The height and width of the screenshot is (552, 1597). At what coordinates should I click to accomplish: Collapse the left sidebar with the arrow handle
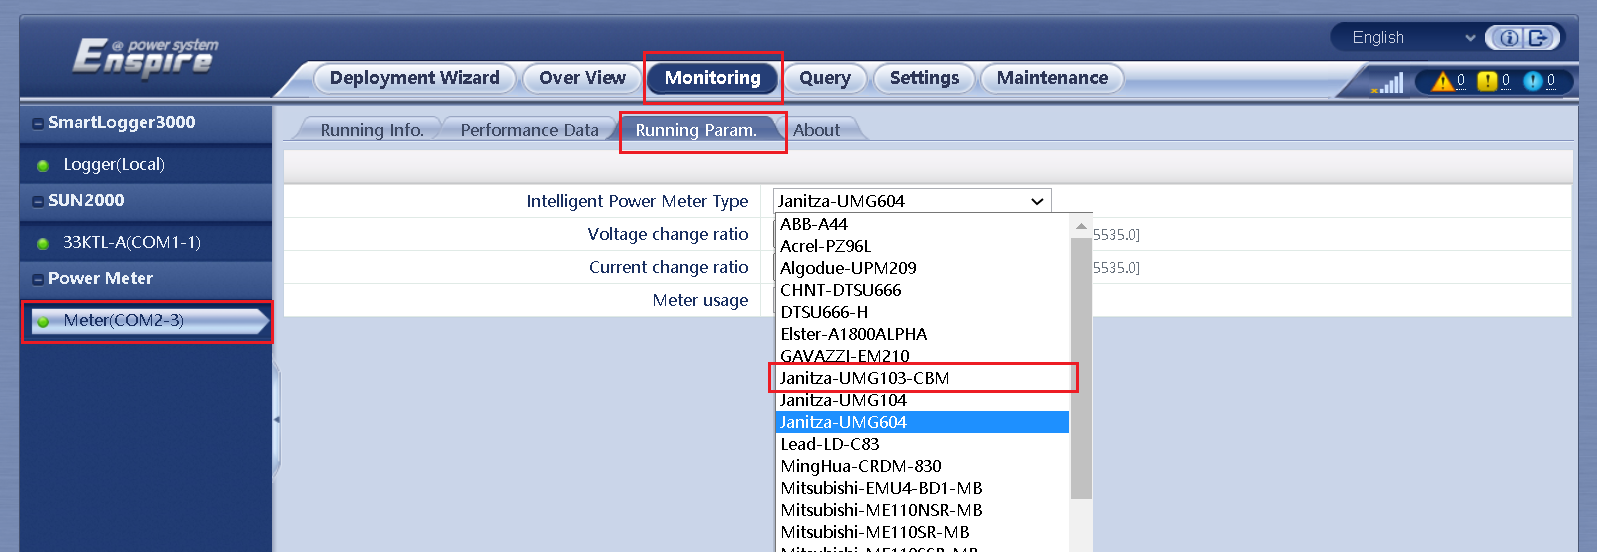[277, 420]
